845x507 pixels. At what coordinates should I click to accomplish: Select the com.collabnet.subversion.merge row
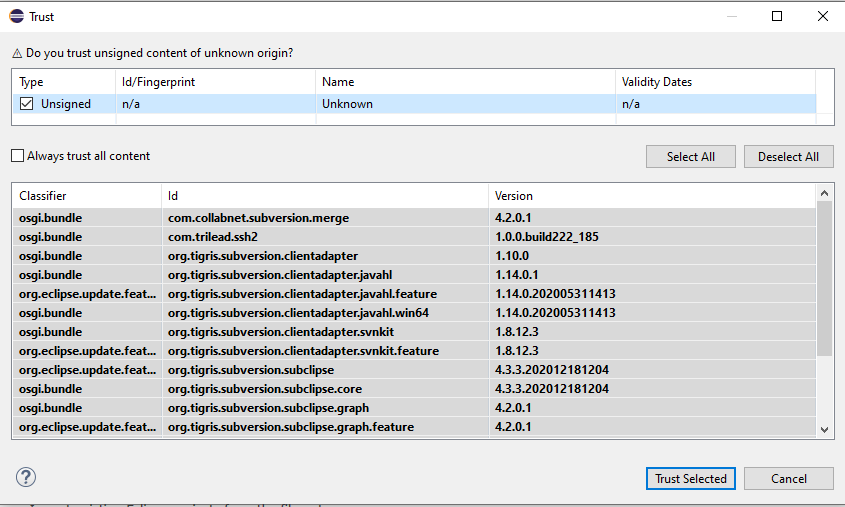coord(414,218)
